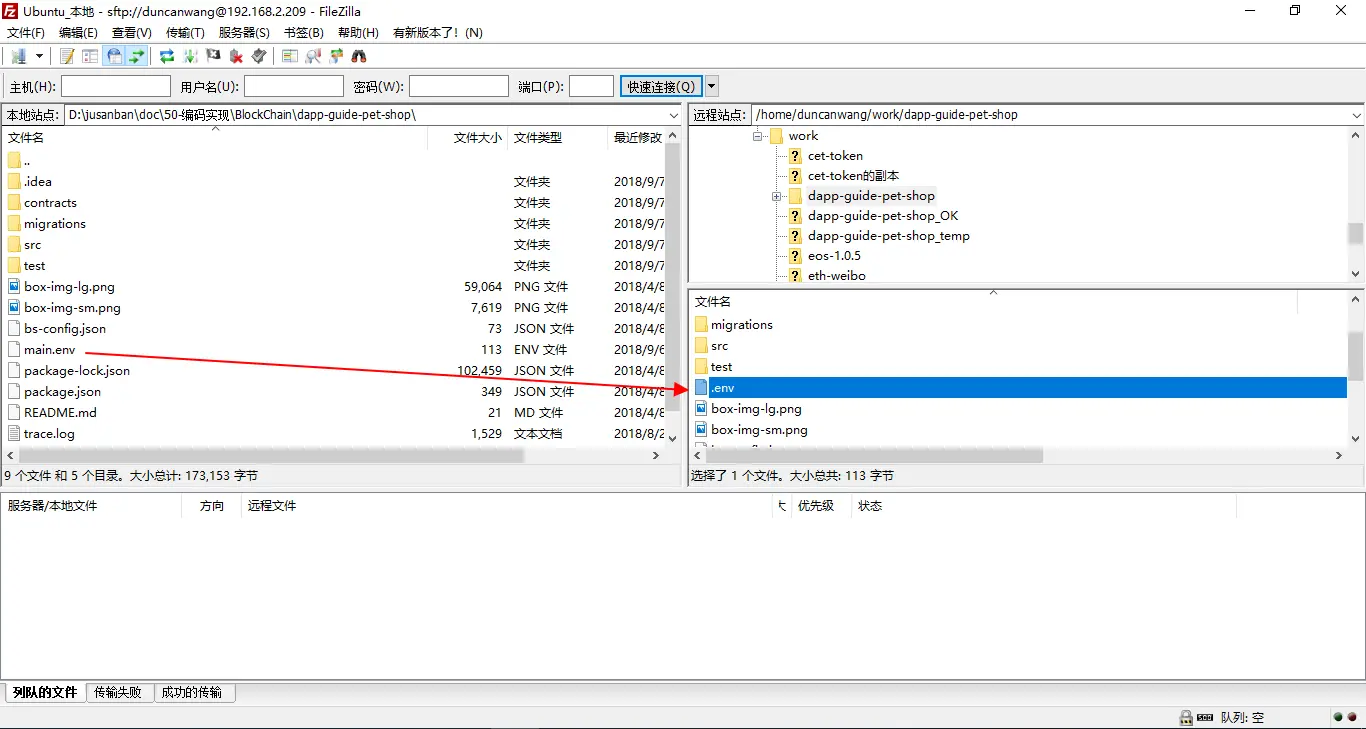Select the local README.md file

pos(60,413)
